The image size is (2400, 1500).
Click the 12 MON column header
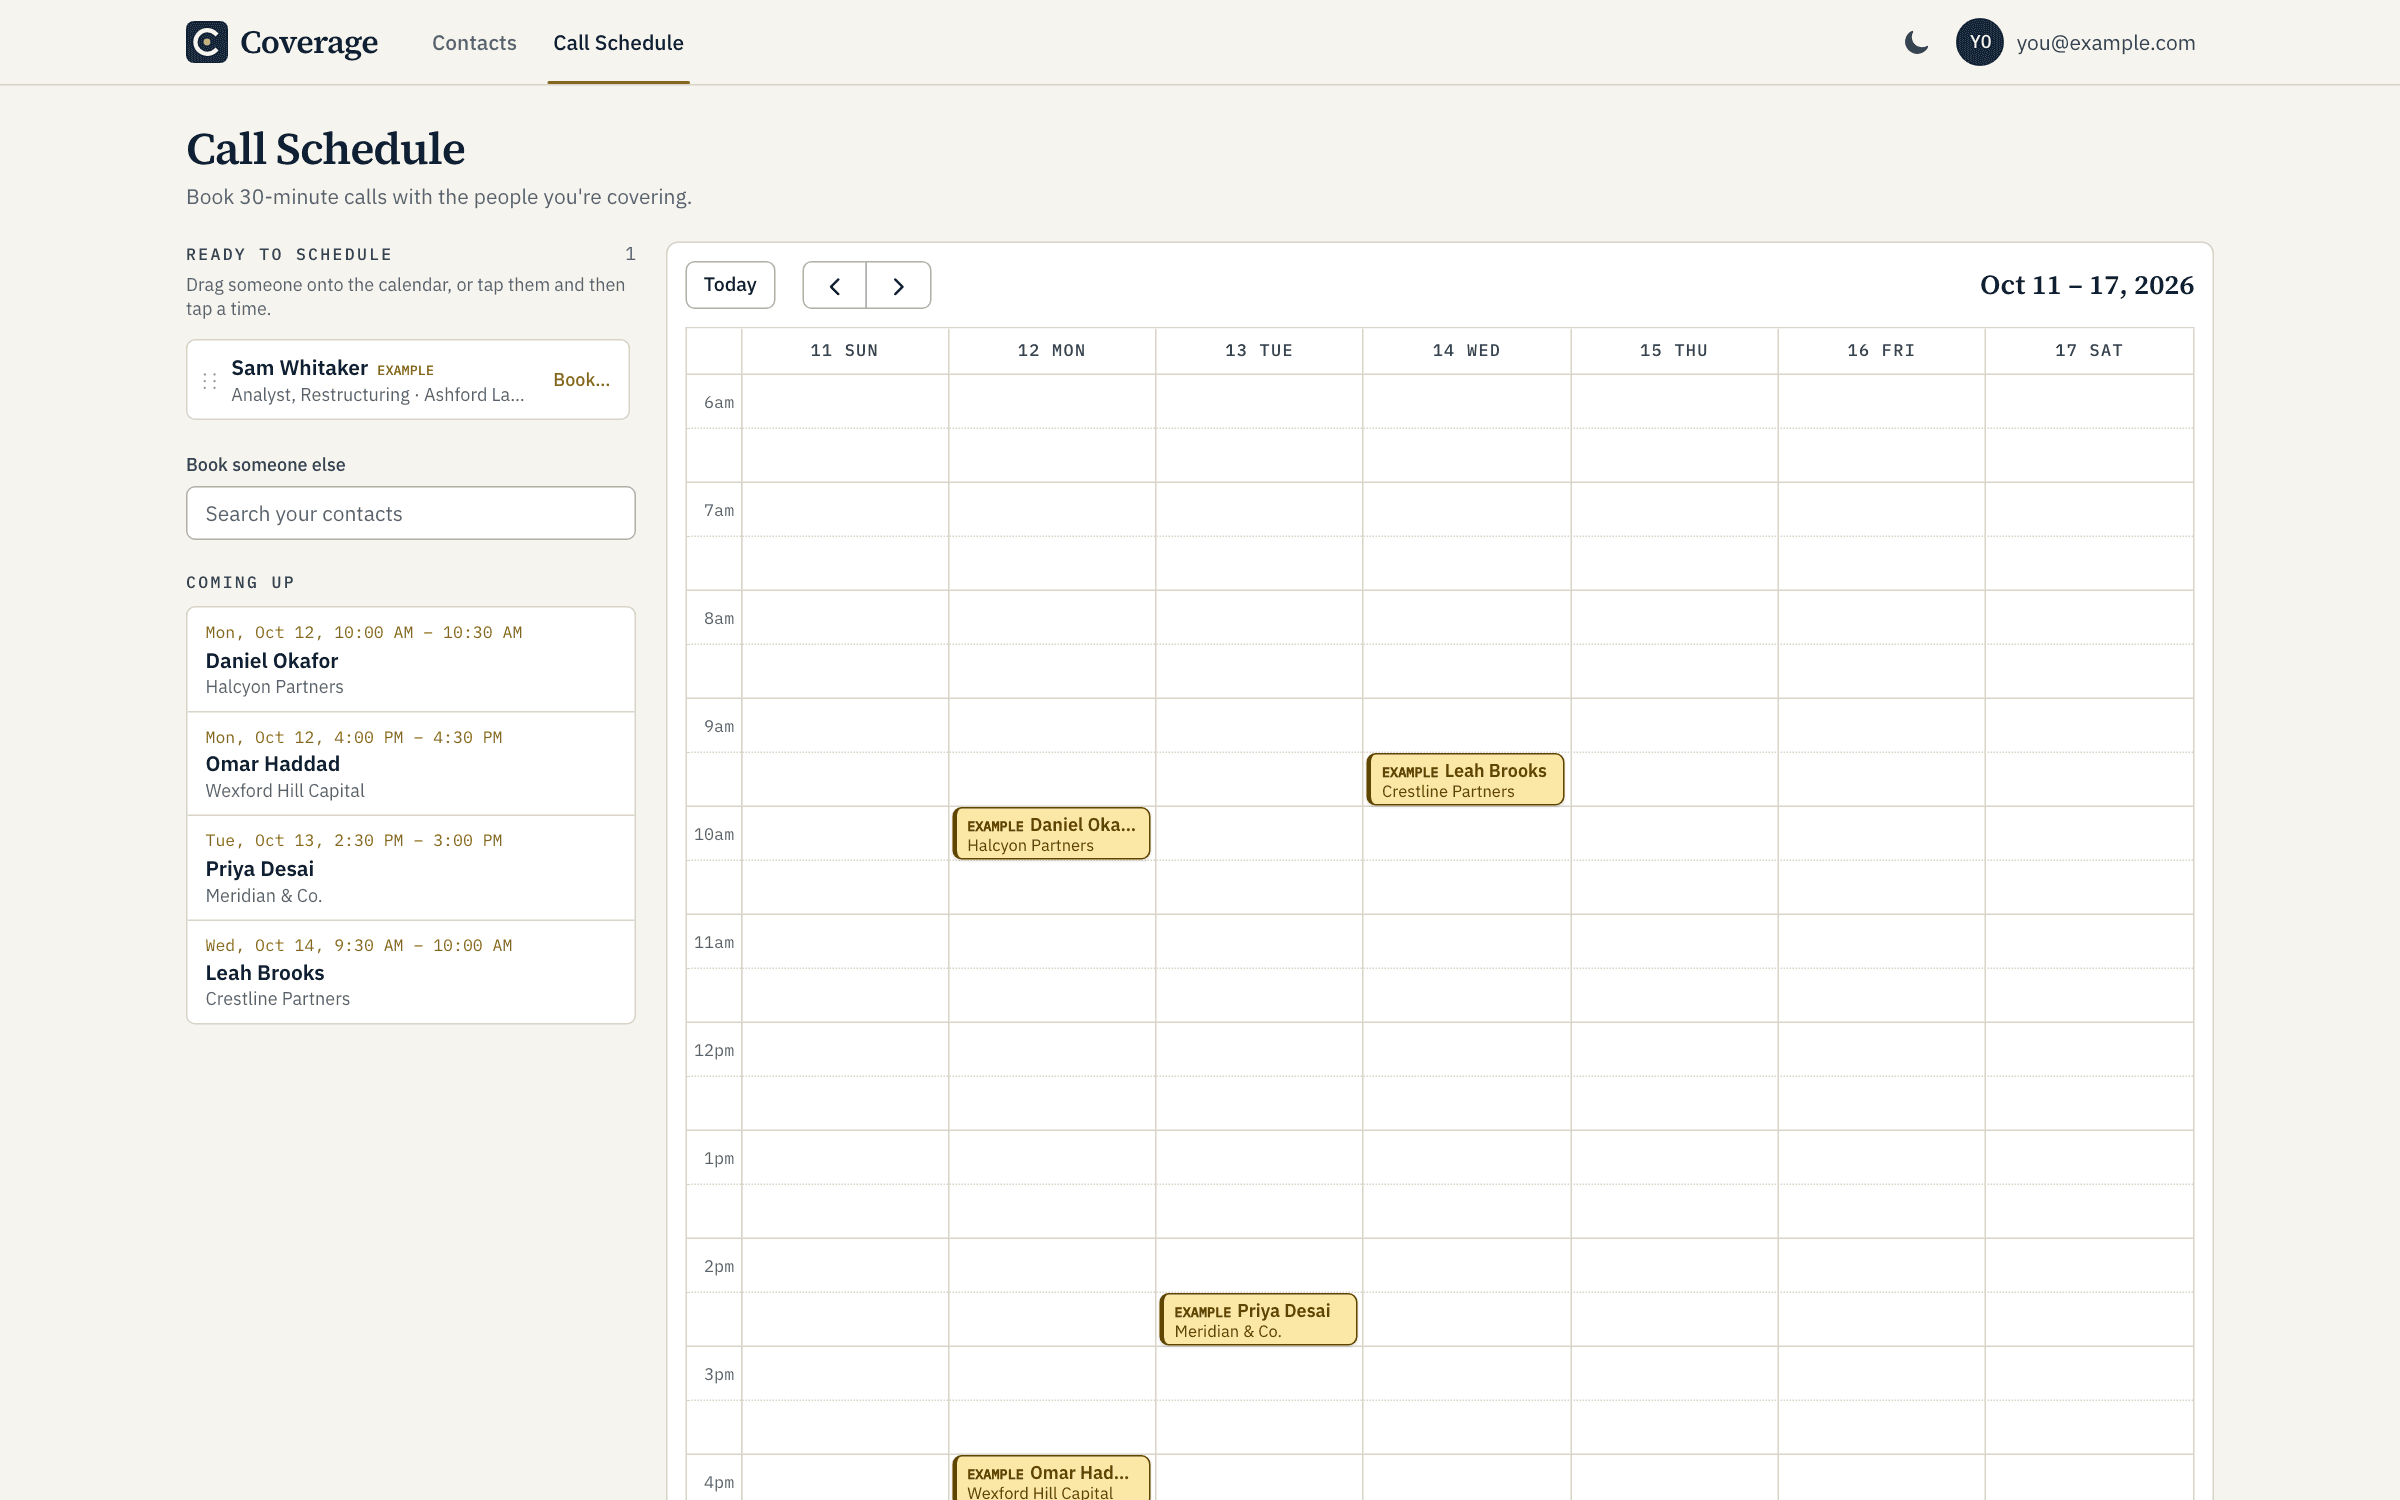tap(1052, 351)
